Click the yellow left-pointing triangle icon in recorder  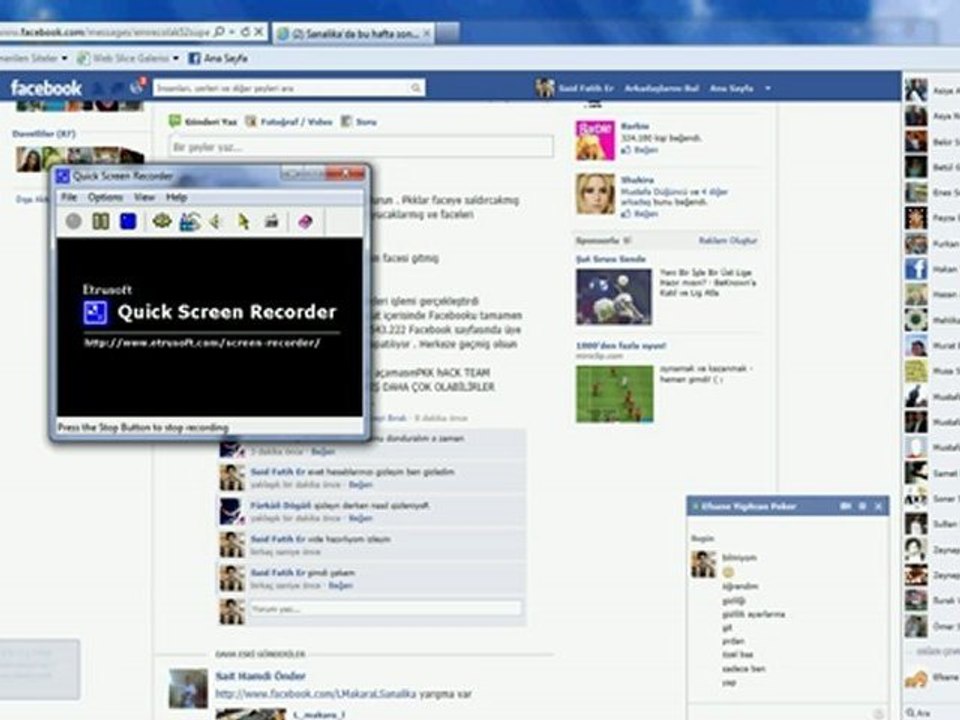[215, 221]
